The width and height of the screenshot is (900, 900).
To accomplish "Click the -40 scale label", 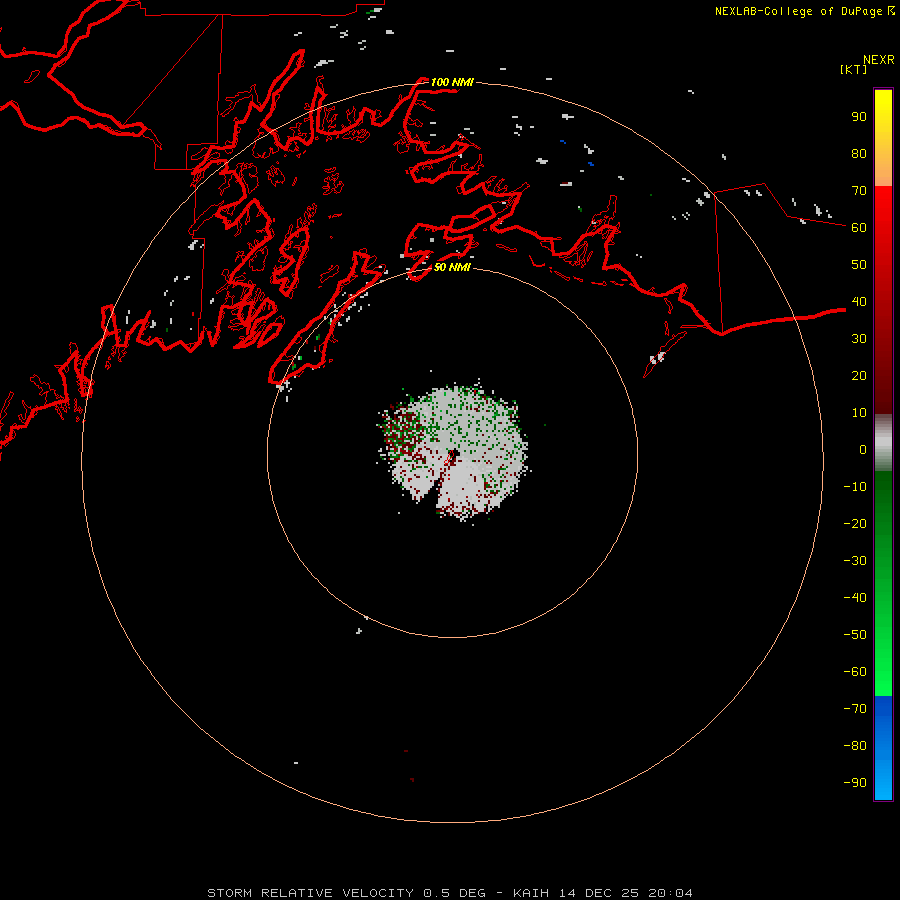I will 855,598.
